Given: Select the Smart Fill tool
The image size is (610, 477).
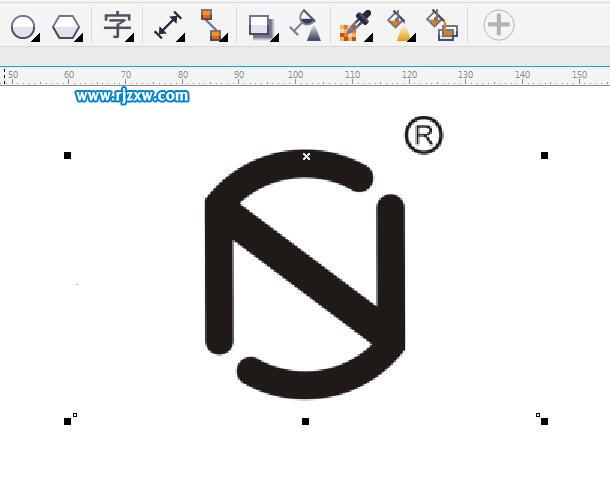Looking at the screenshot, I should click(442, 25).
